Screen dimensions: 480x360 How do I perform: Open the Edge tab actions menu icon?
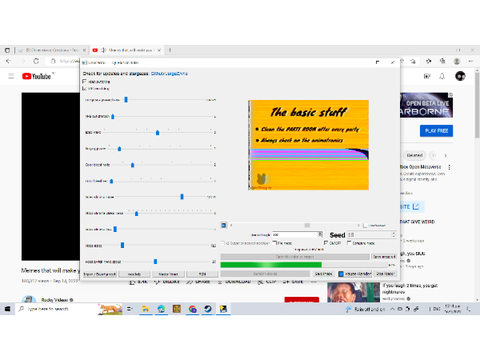(7, 50)
